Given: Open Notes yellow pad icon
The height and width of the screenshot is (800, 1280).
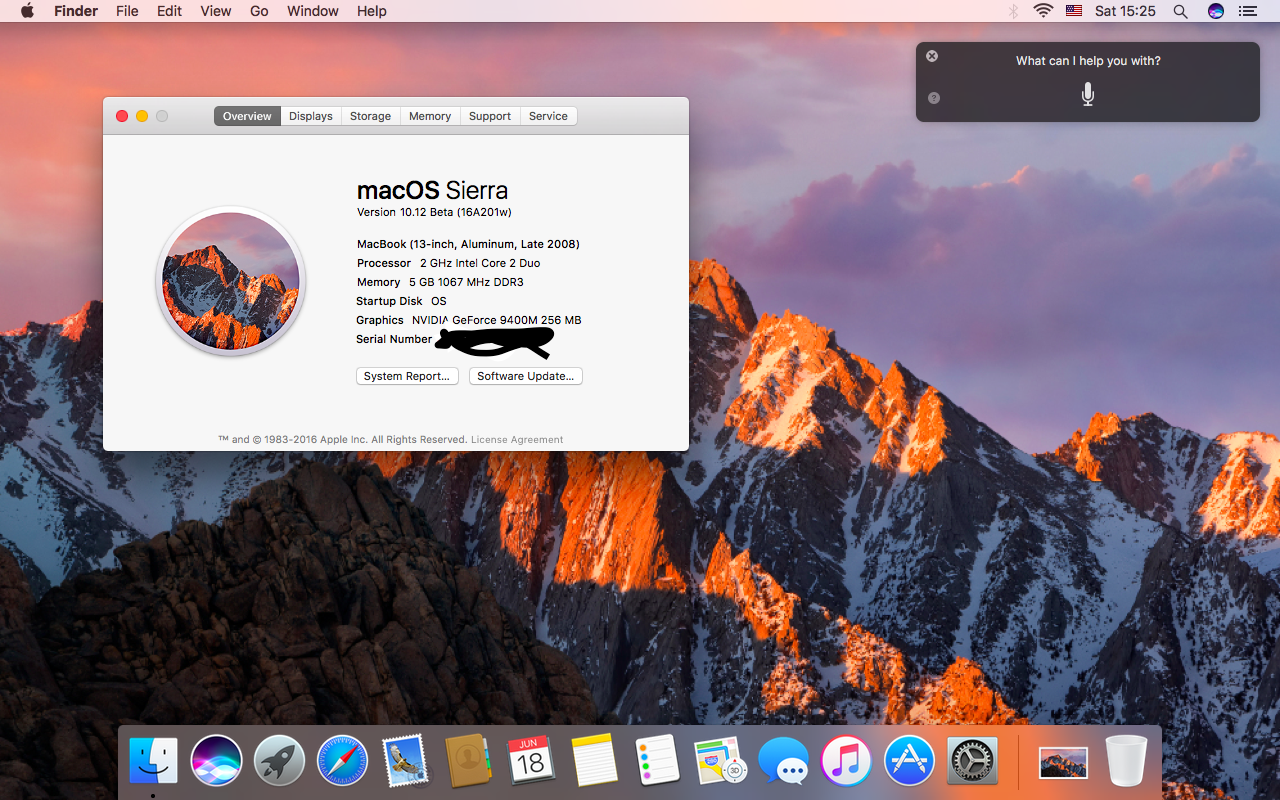Looking at the screenshot, I should (595, 761).
